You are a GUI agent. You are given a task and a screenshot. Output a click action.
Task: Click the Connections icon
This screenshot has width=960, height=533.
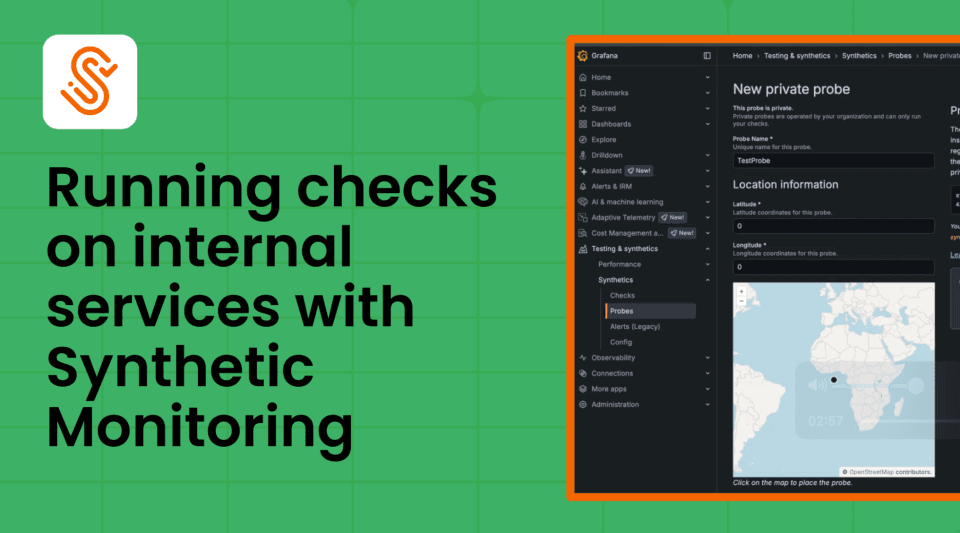click(x=583, y=373)
